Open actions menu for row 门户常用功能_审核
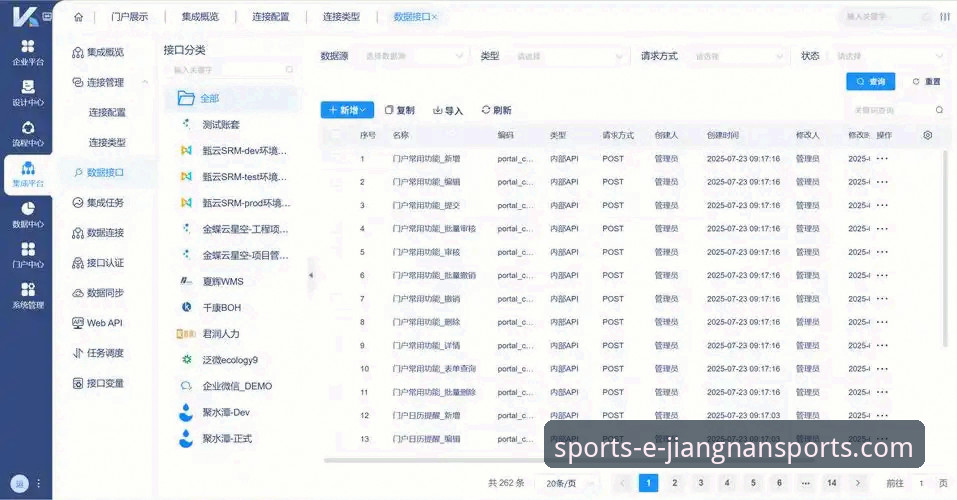957x500 pixels. (x=882, y=252)
